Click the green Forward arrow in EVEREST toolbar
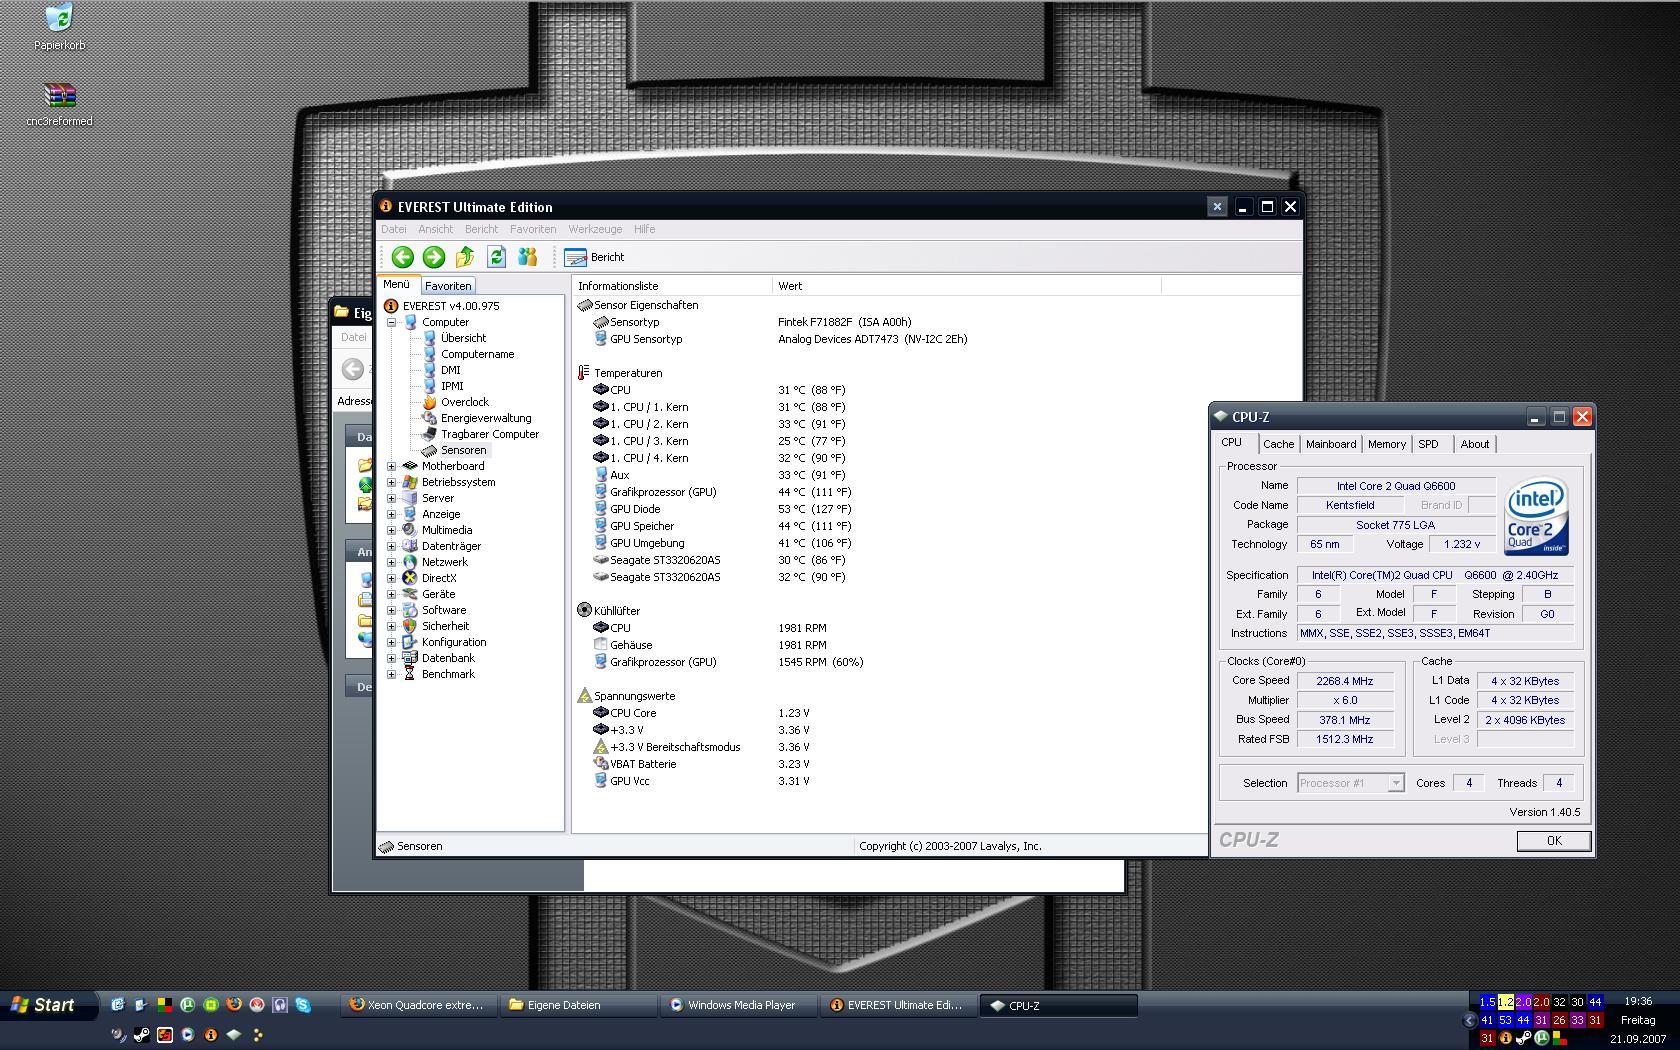 click(x=434, y=257)
